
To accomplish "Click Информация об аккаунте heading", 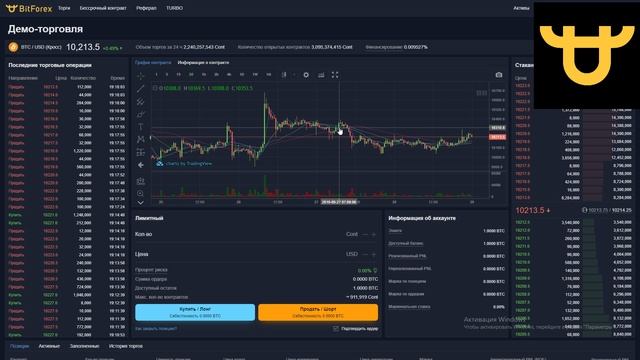I will coord(422,218).
